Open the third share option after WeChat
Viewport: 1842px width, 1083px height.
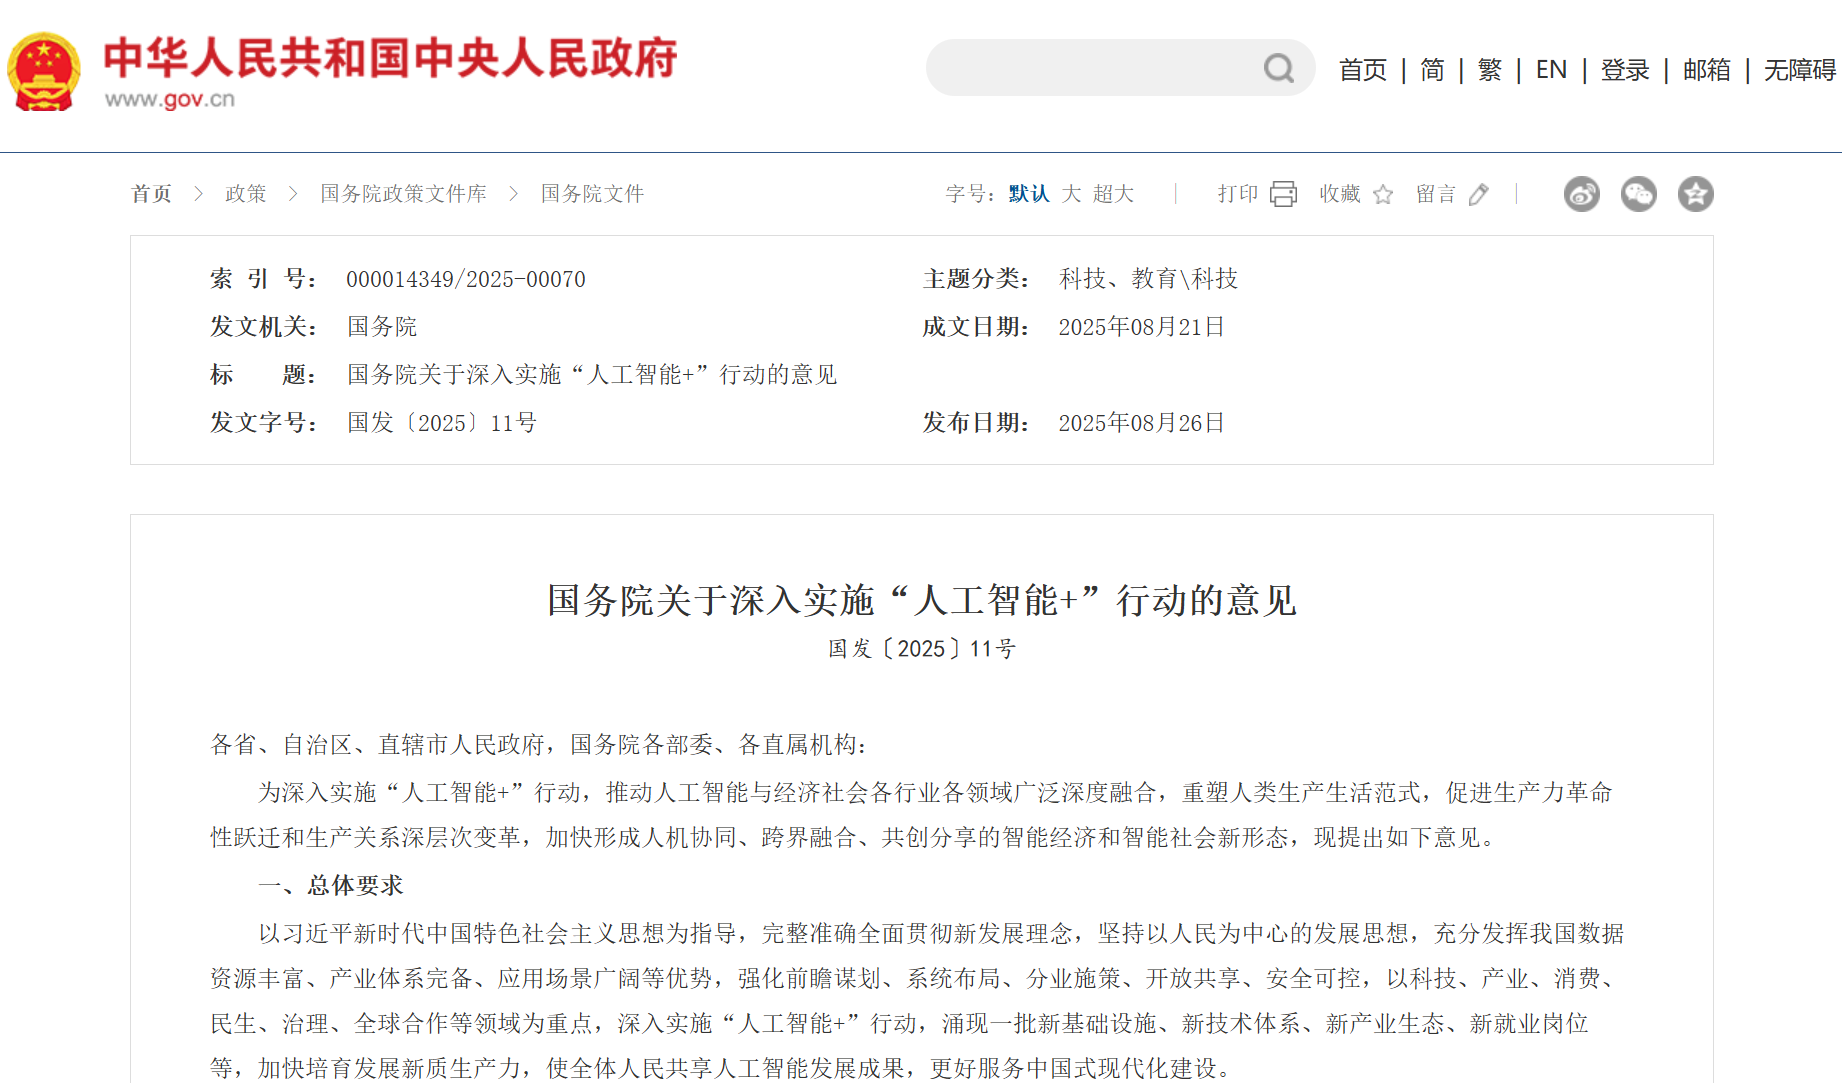1695,194
